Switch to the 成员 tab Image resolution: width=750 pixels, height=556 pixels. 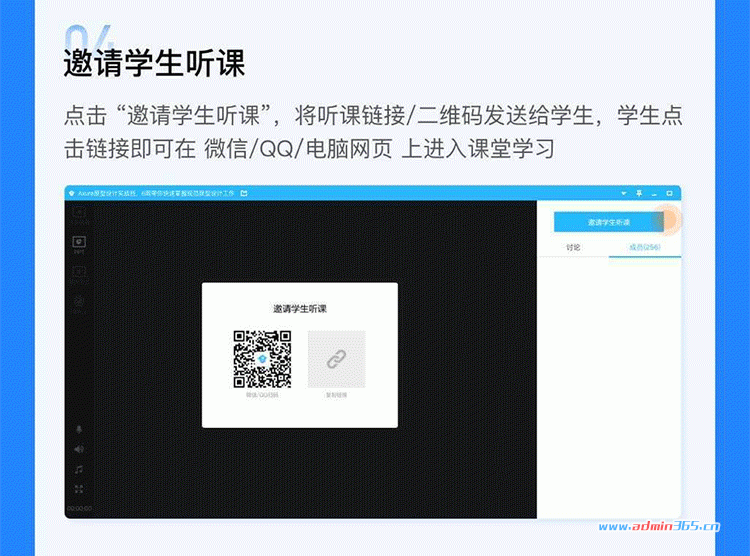click(645, 247)
